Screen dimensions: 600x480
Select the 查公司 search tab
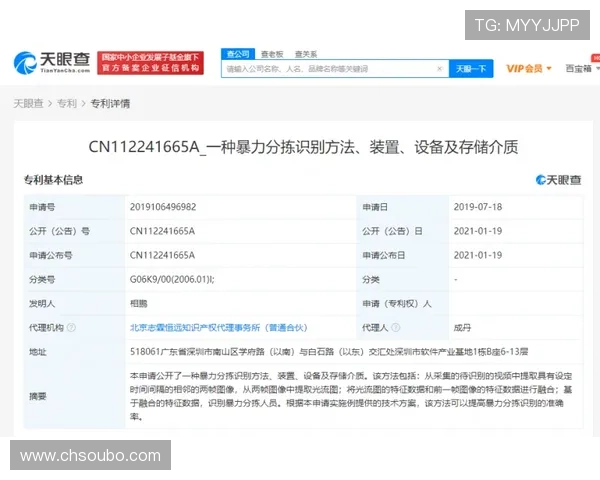[x=238, y=54]
